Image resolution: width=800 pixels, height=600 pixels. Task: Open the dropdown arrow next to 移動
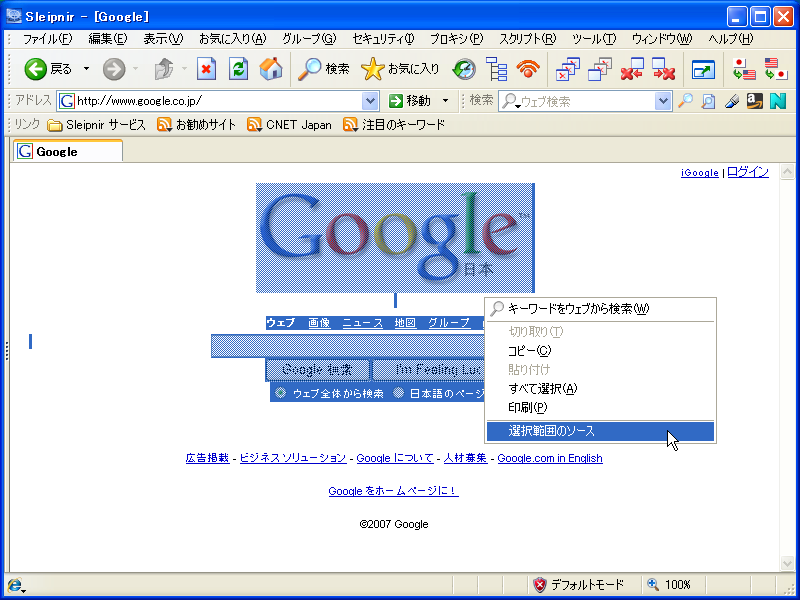click(x=445, y=101)
